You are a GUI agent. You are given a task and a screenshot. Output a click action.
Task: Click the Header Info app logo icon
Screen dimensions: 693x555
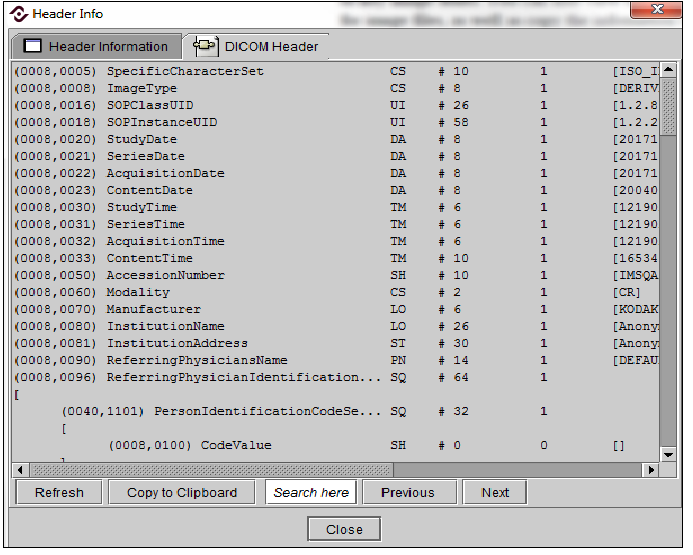tap(19, 14)
